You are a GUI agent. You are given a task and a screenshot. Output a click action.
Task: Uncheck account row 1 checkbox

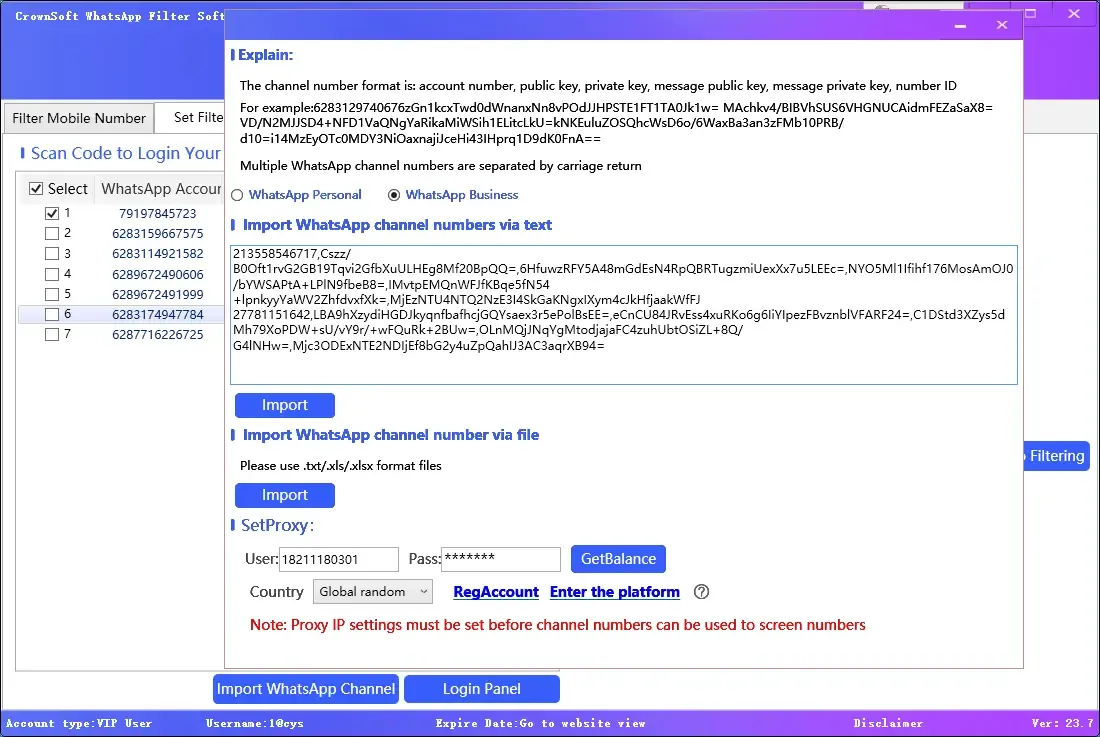52,213
